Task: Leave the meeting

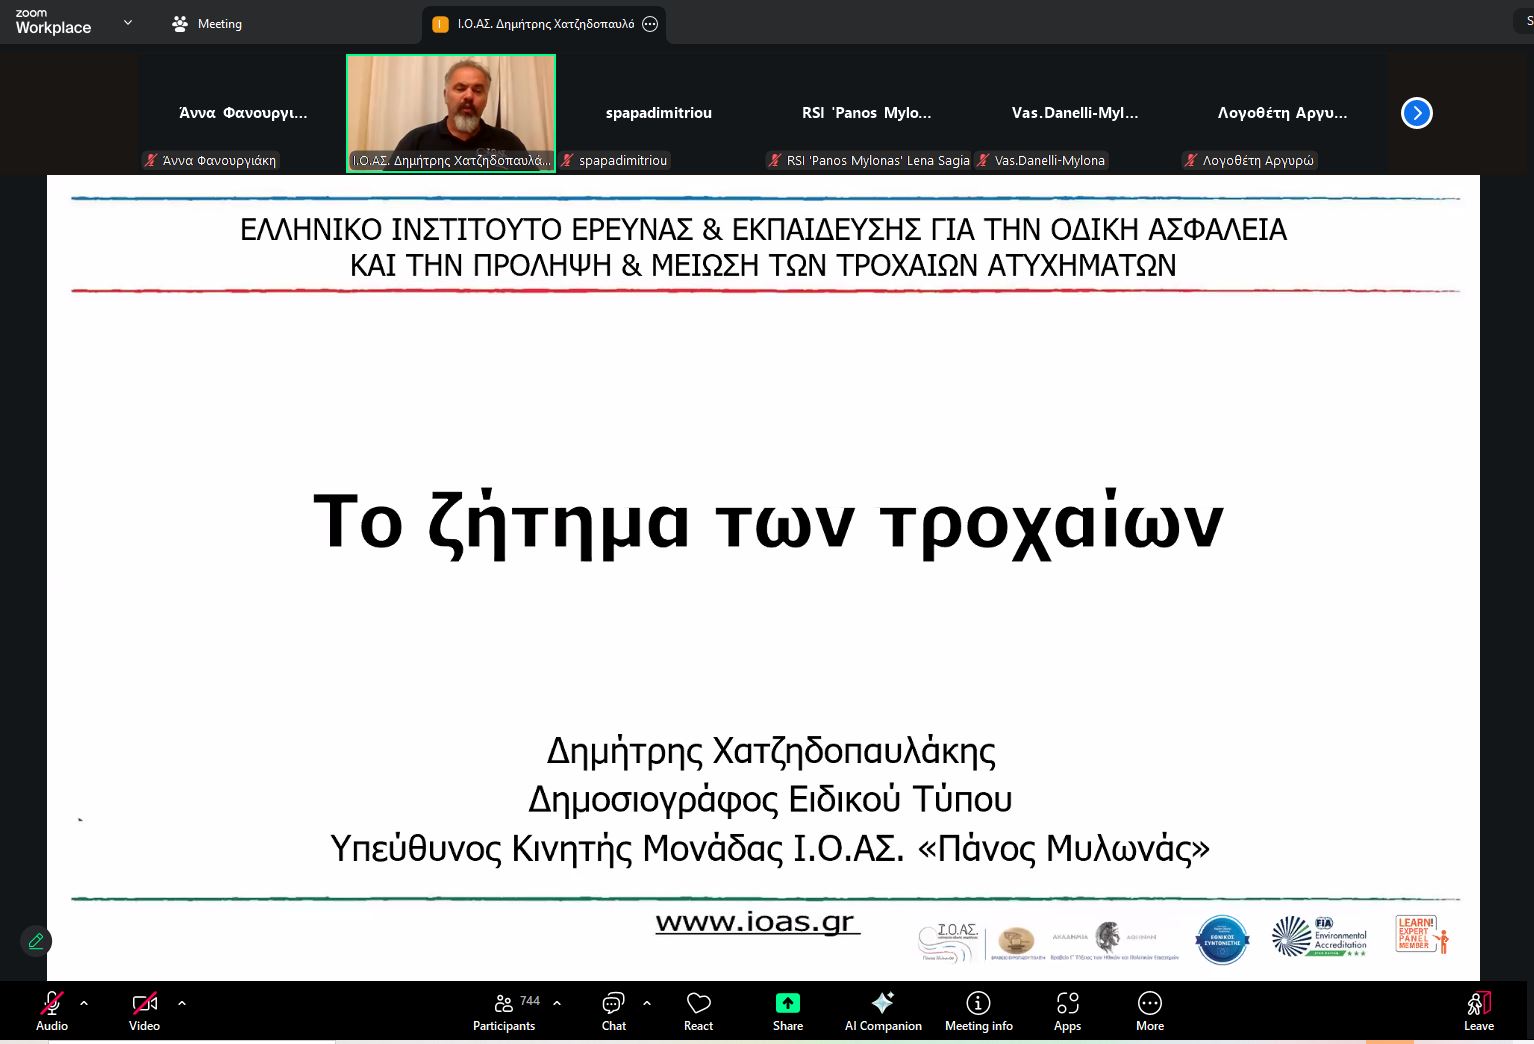Action: (1478, 1010)
